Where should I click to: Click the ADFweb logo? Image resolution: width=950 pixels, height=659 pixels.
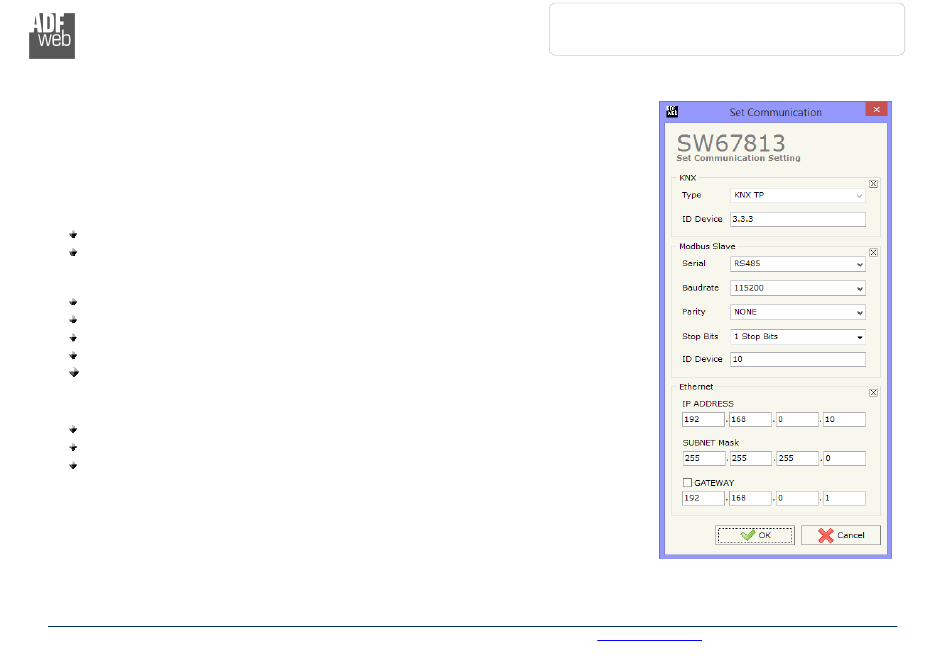pos(52,36)
